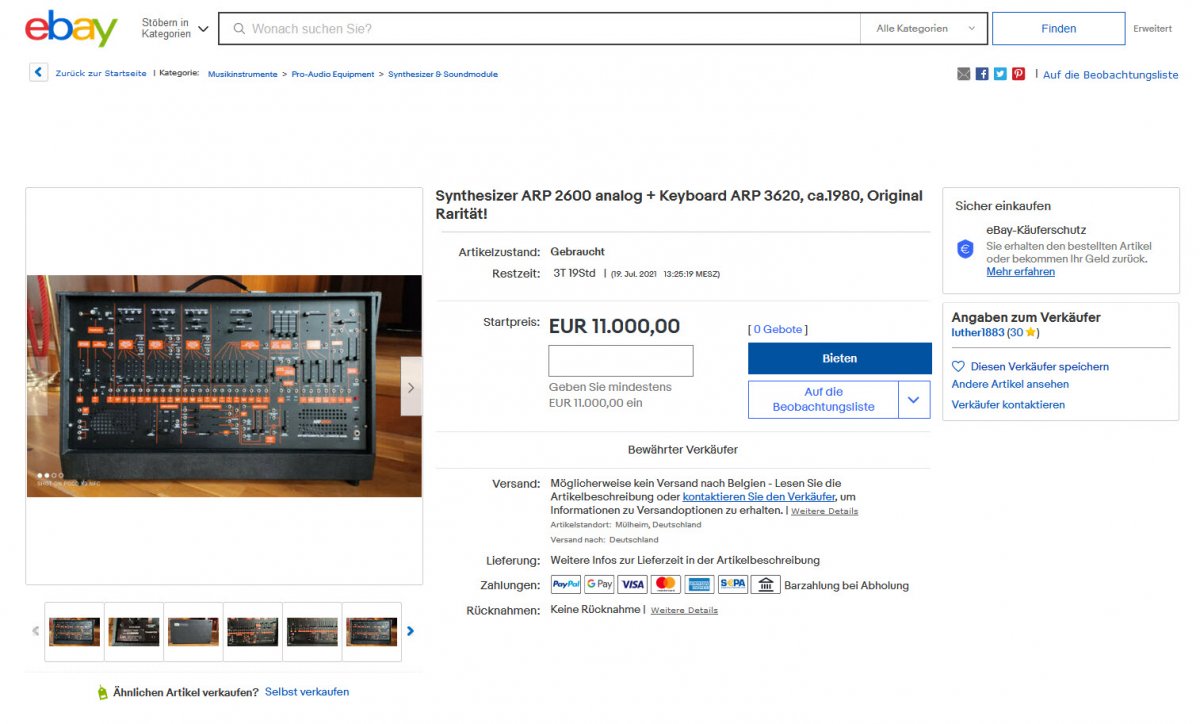Select fourth thumbnail image
1200x724 pixels.
pos(252,631)
